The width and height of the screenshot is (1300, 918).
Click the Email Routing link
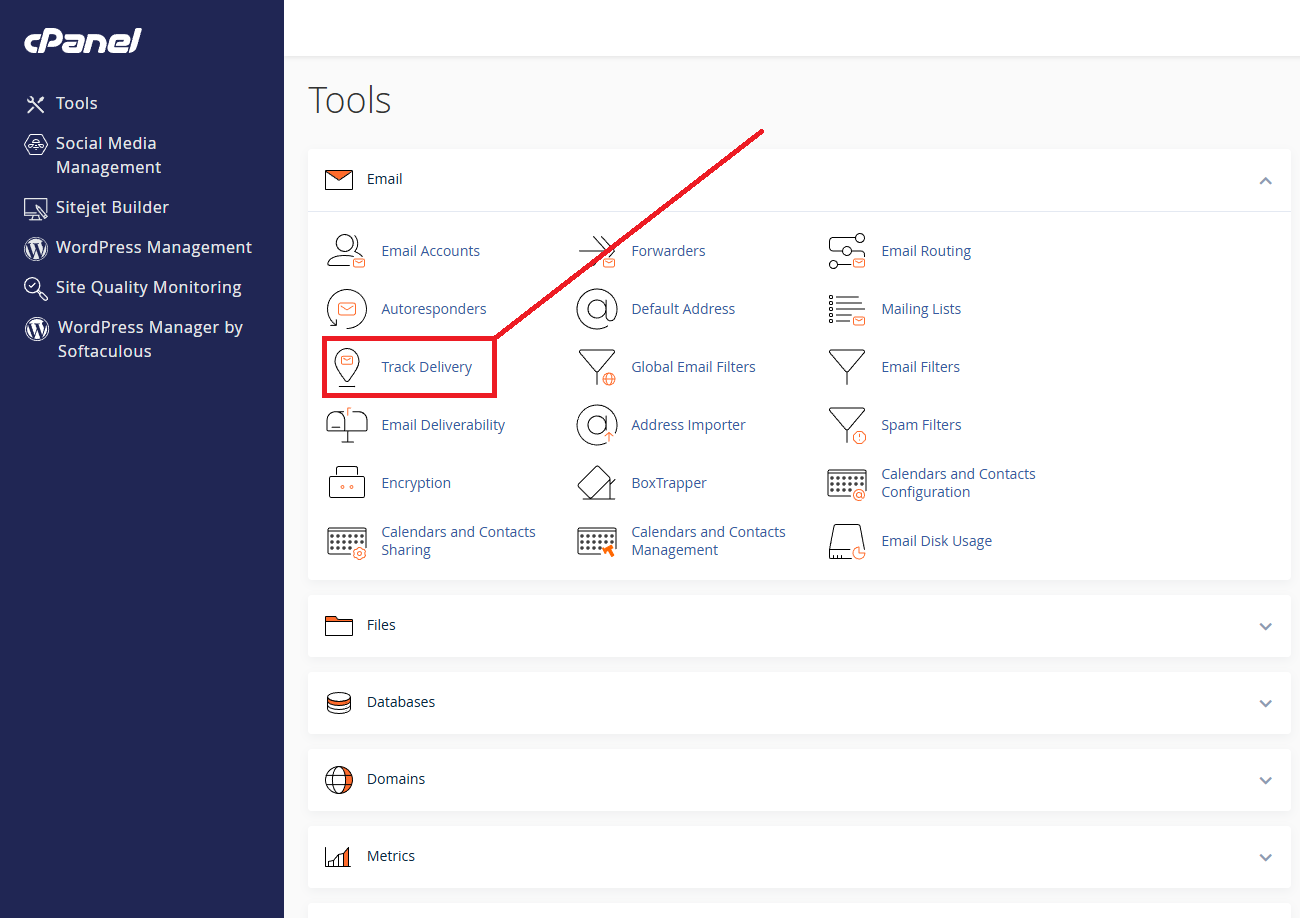click(926, 251)
